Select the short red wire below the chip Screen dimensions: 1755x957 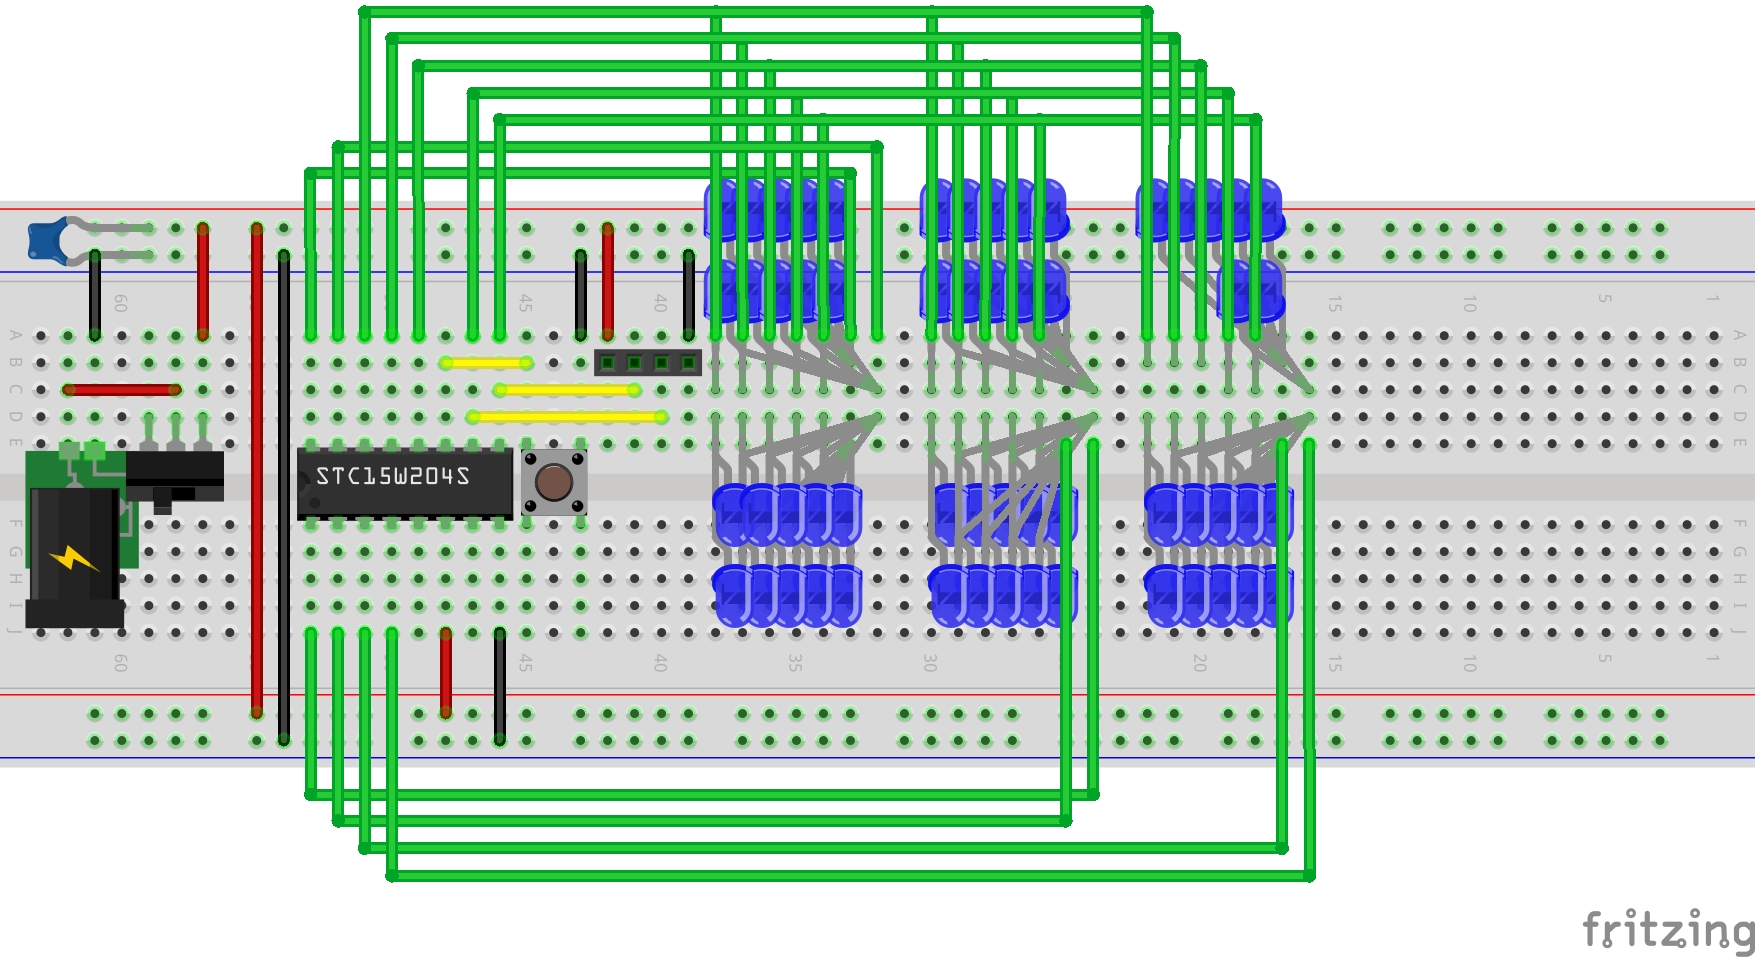click(x=446, y=672)
